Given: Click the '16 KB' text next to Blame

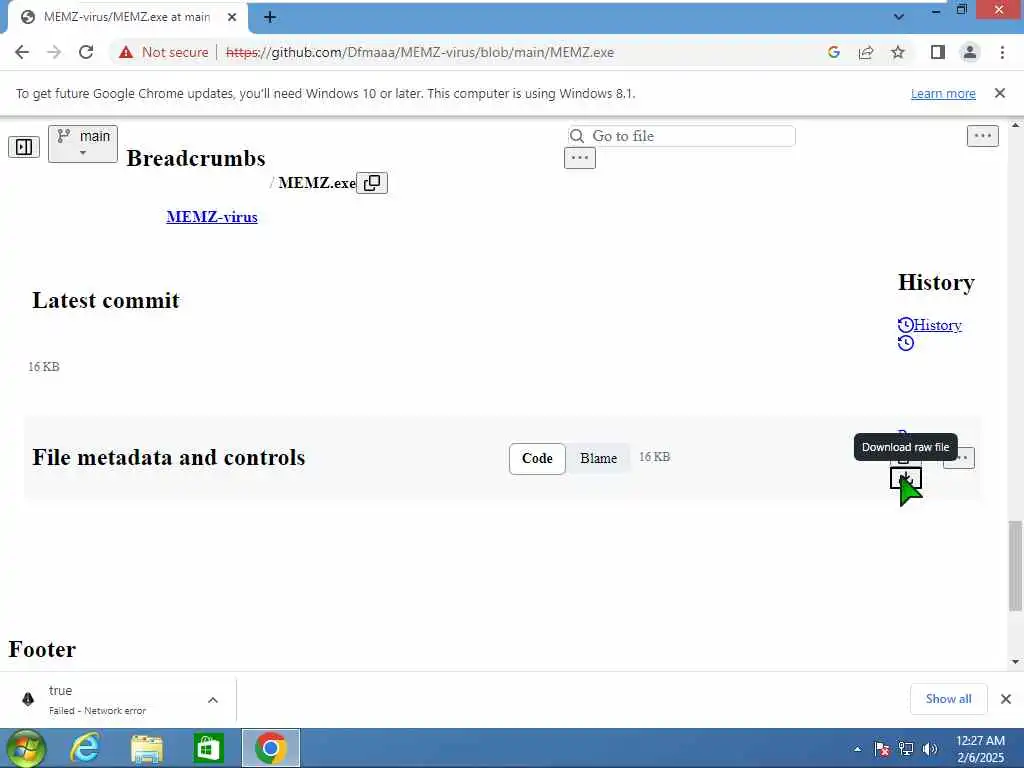Looking at the screenshot, I should [x=654, y=457].
